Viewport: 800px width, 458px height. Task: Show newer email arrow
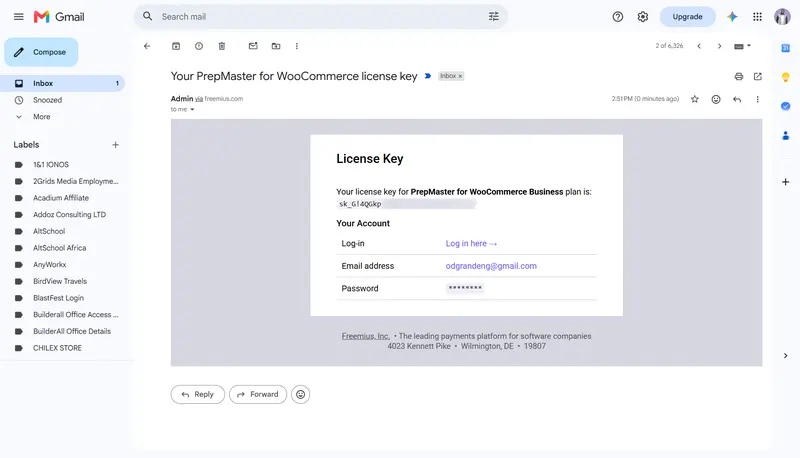pyautogui.click(x=699, y=46)
